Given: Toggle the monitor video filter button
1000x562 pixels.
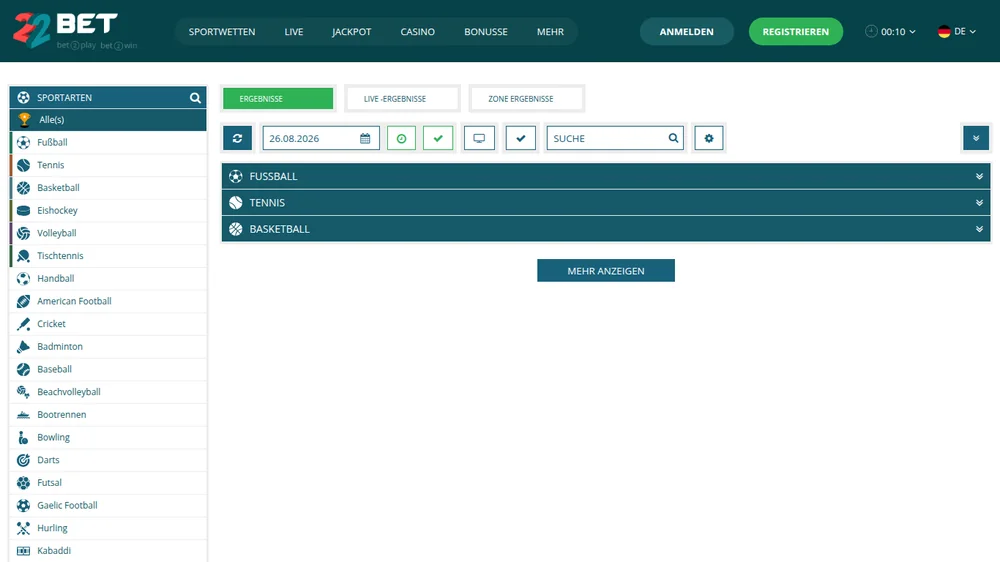Looking at the screenshot, I should point(479,138).
